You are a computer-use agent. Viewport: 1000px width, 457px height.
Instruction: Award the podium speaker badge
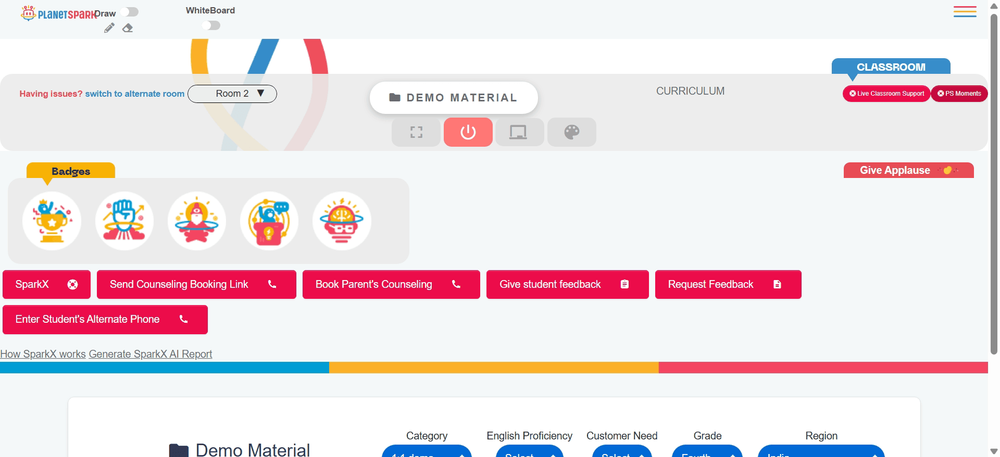point(269,221)
